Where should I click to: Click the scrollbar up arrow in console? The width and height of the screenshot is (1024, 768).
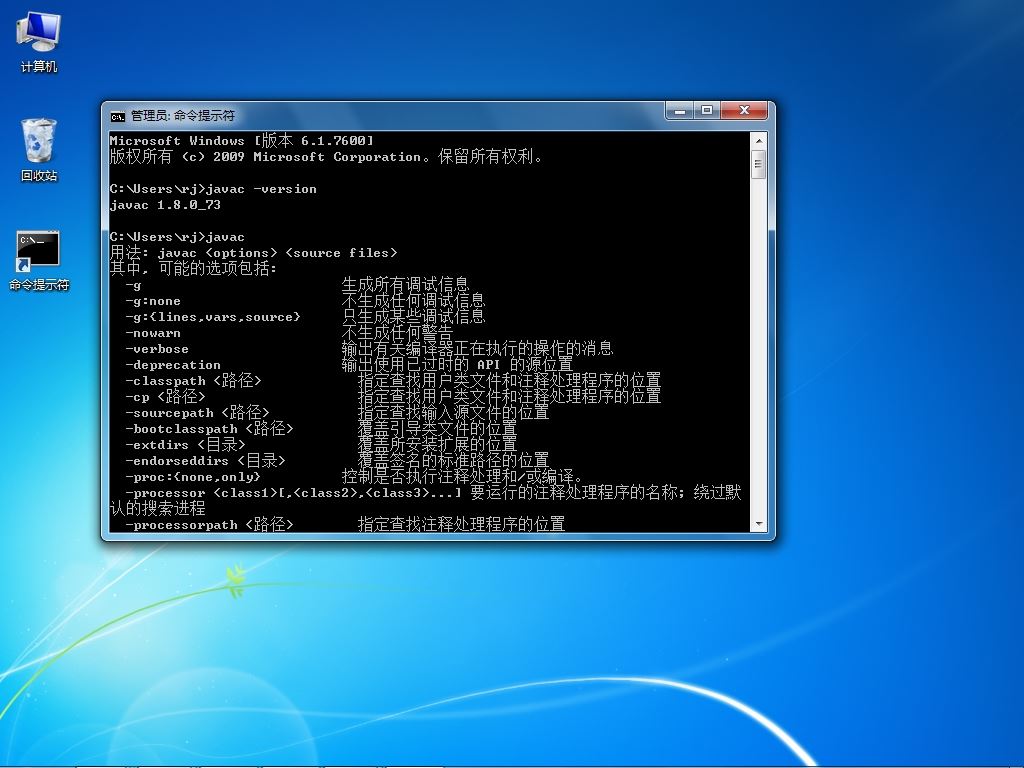tap(759, 140)
